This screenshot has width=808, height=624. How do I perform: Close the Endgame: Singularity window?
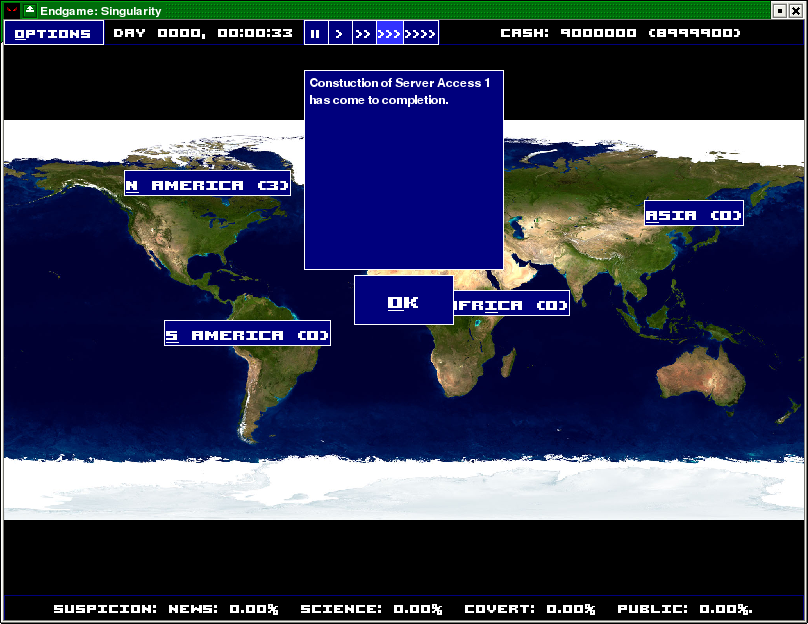pos(797,10)
